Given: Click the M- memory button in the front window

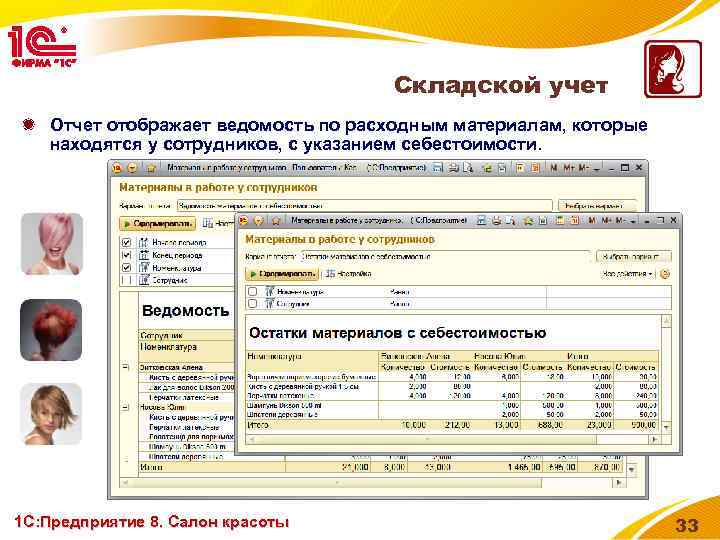Looking at the screenshot, I should 621,221.
